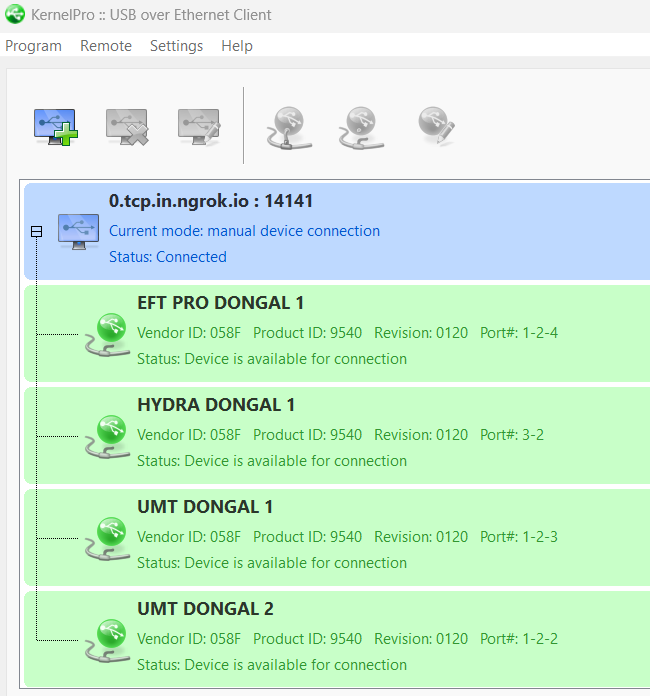
Task: Click the server monitor icon for ngrok host
Action: 78,231
